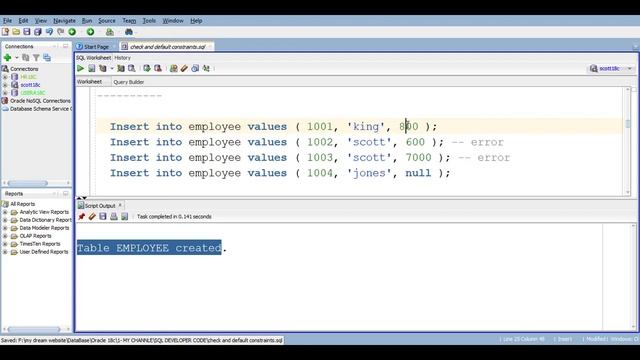Click the Save All icon in main toolbar
This screenshot has width=640, height=360.
pyautogui.click(x=38, y=32)
